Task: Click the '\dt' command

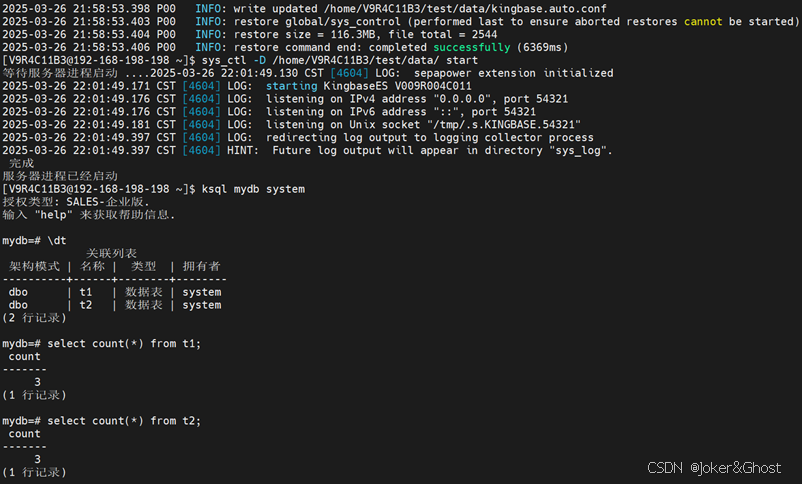Action: point(57,240)
